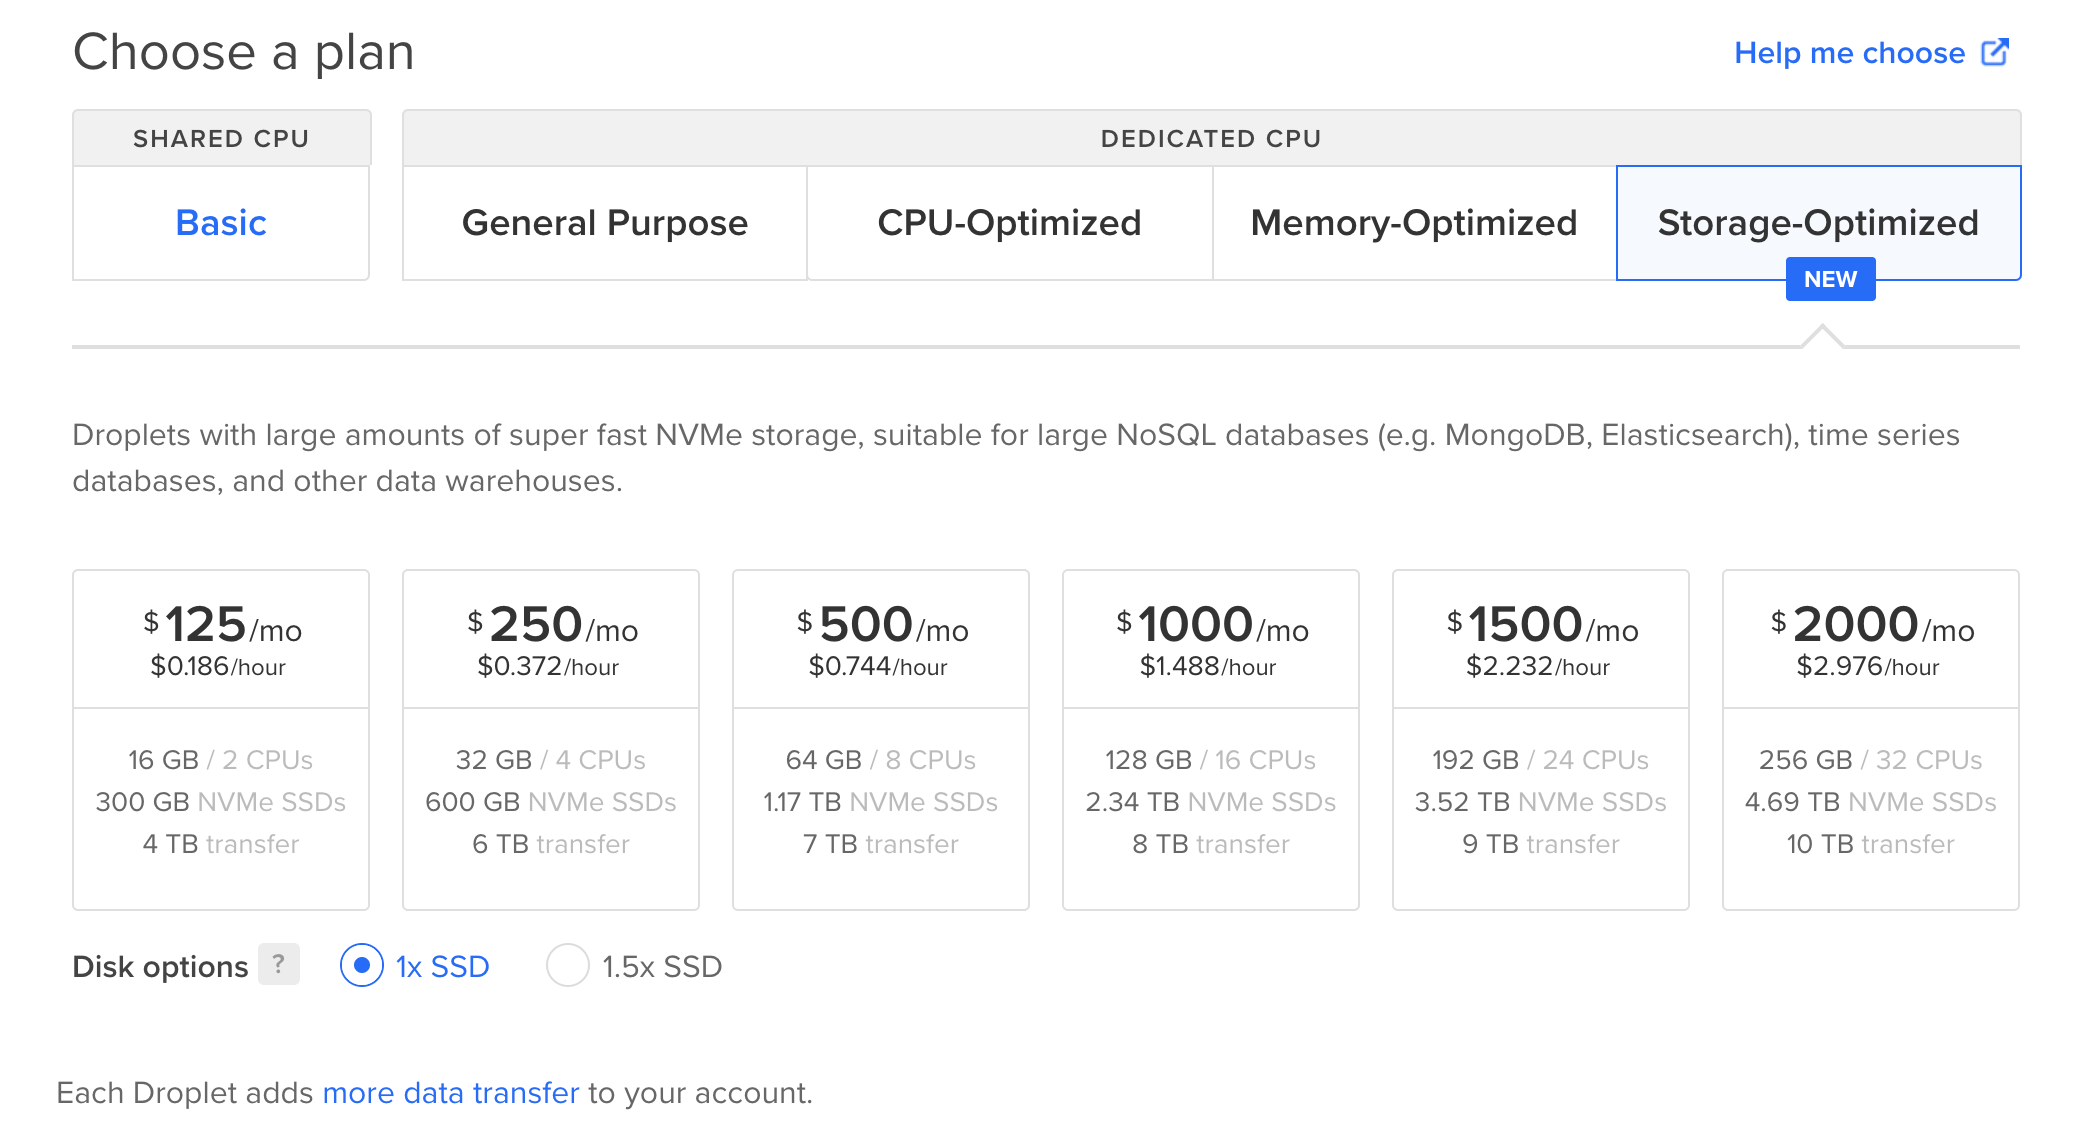Choose the $250/mo plan with 32 GB

(551, 740)
